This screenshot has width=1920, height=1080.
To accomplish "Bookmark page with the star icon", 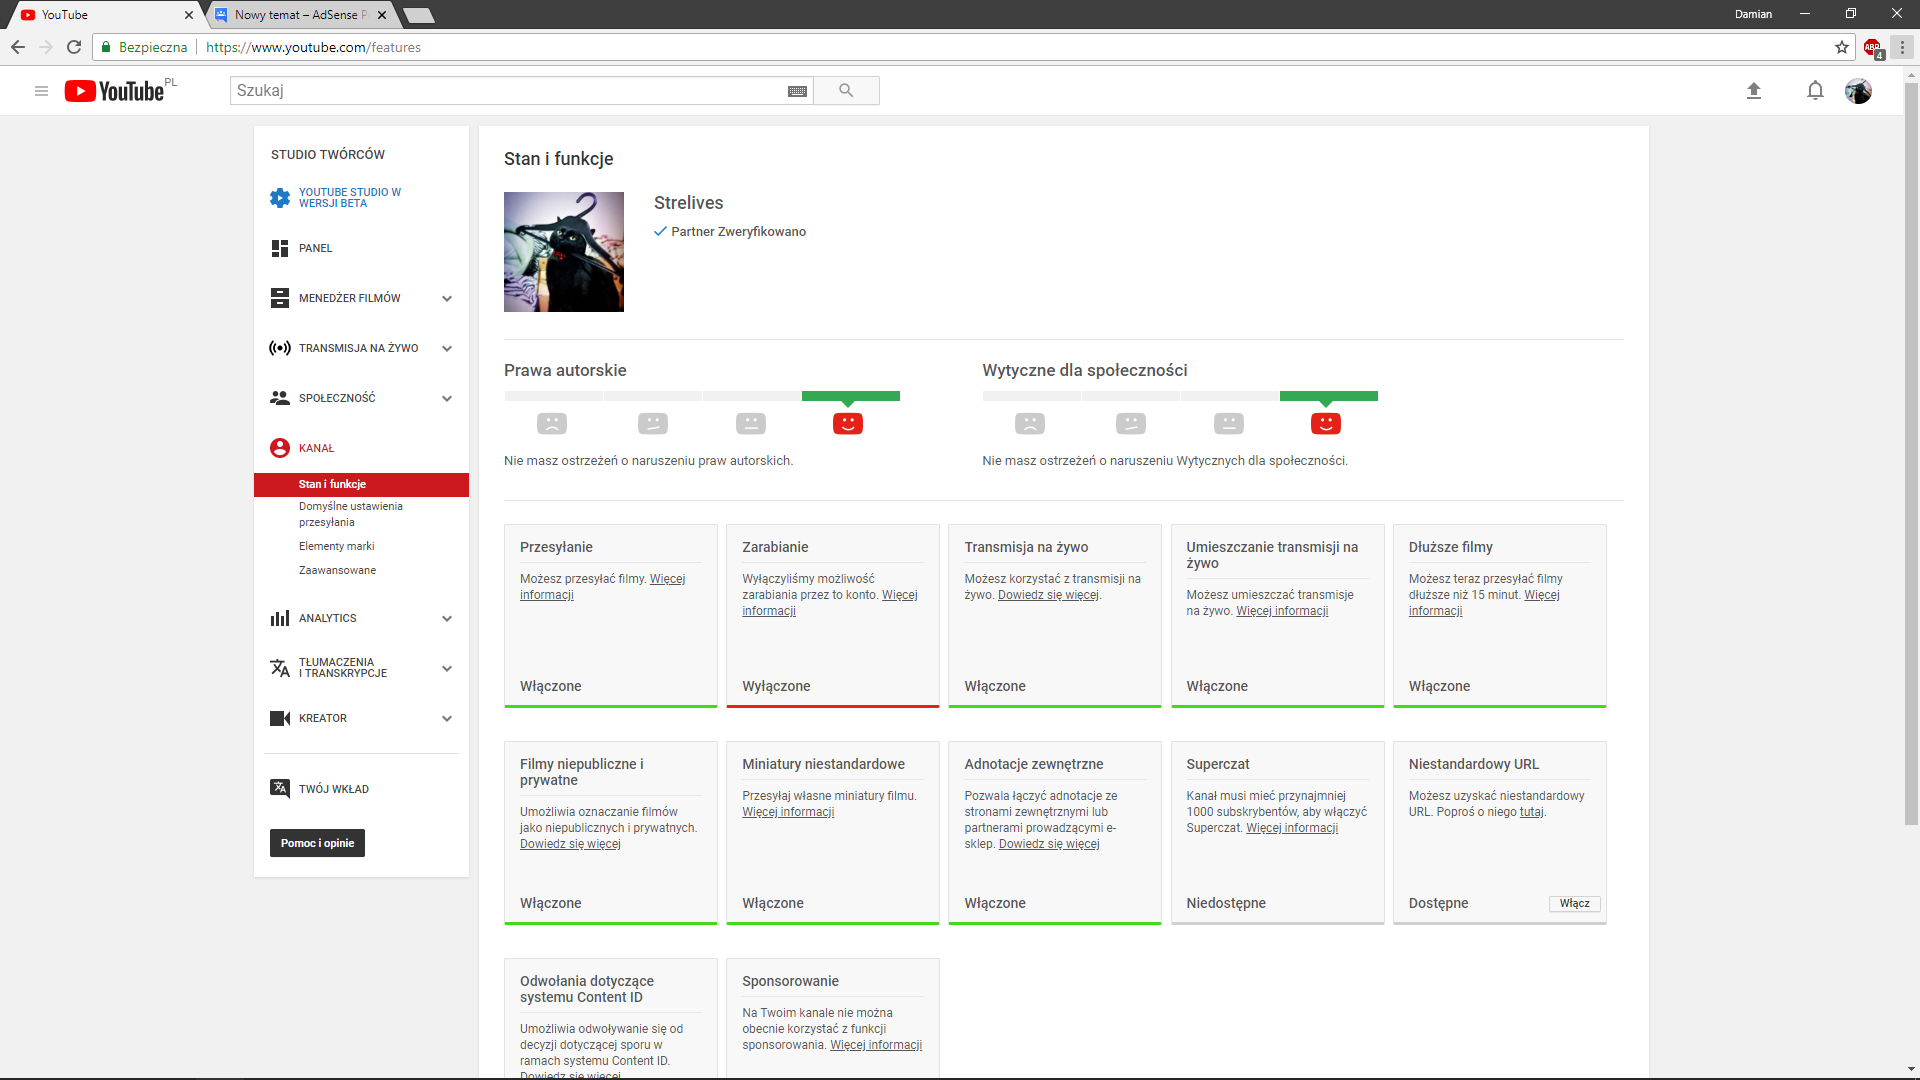I will [x=1842, y=47].
